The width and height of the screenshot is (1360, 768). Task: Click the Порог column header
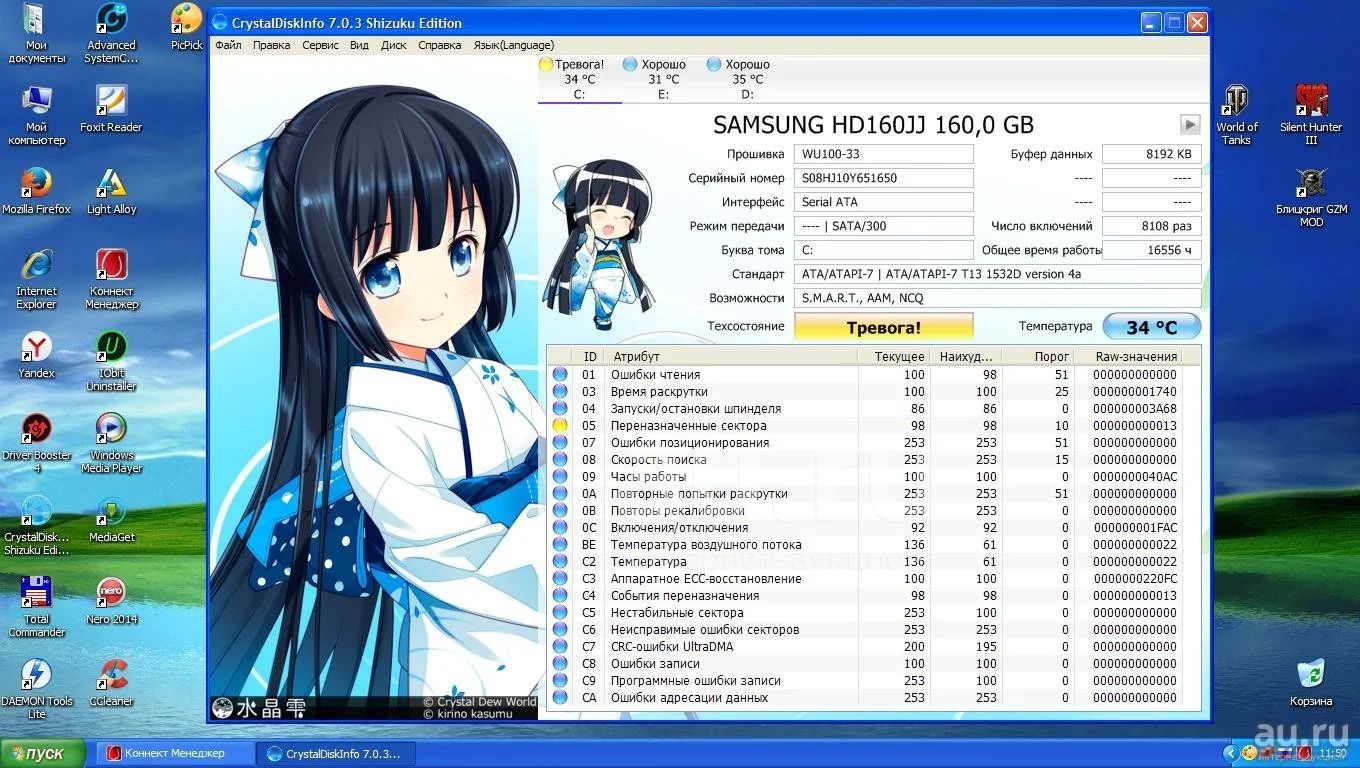[1039, 356]
